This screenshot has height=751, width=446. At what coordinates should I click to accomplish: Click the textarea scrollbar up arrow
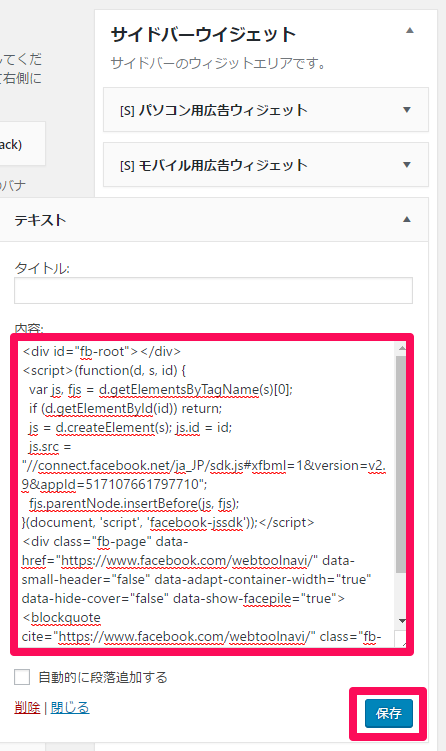(x=401, y=348)
